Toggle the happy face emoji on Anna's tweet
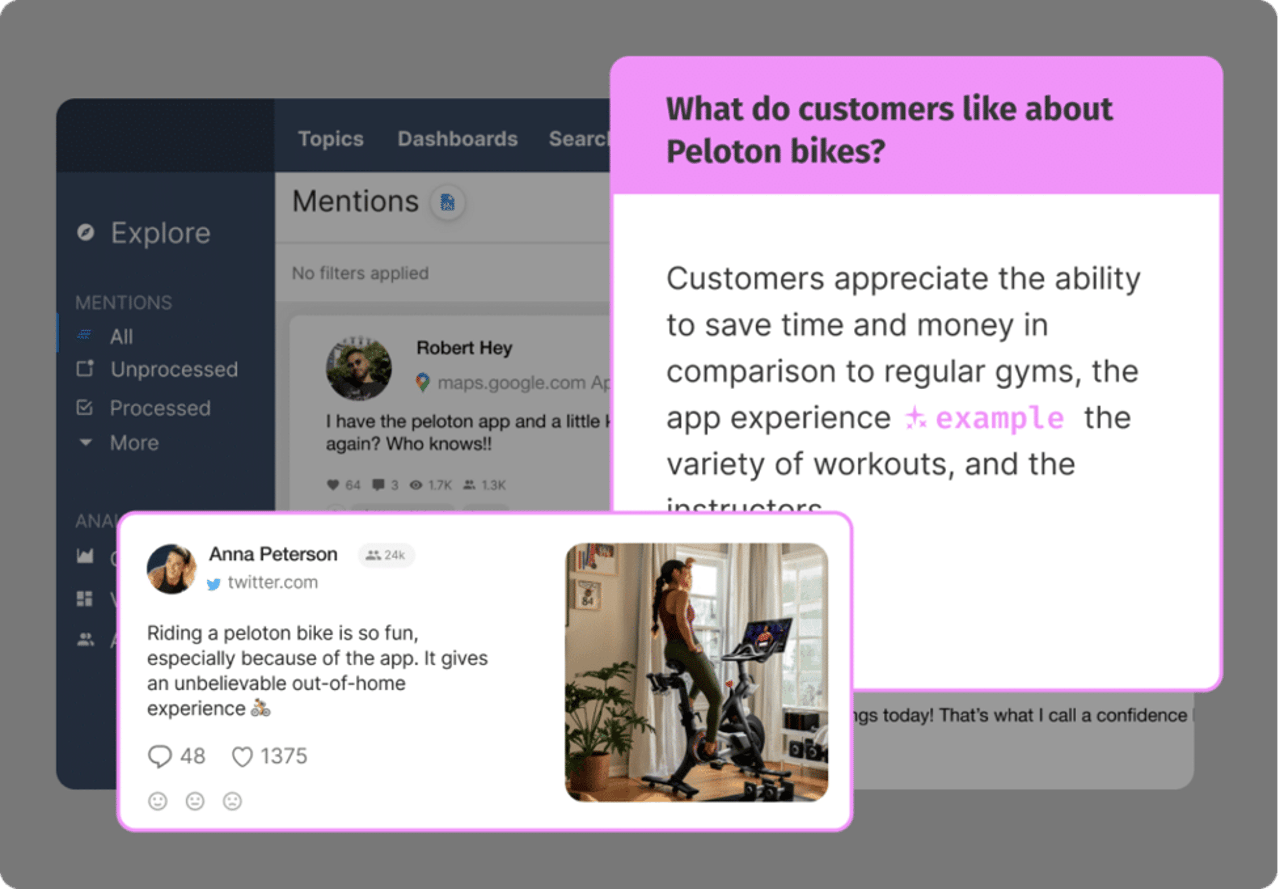Screen dimensions: 1280x889 pos(157,801)
